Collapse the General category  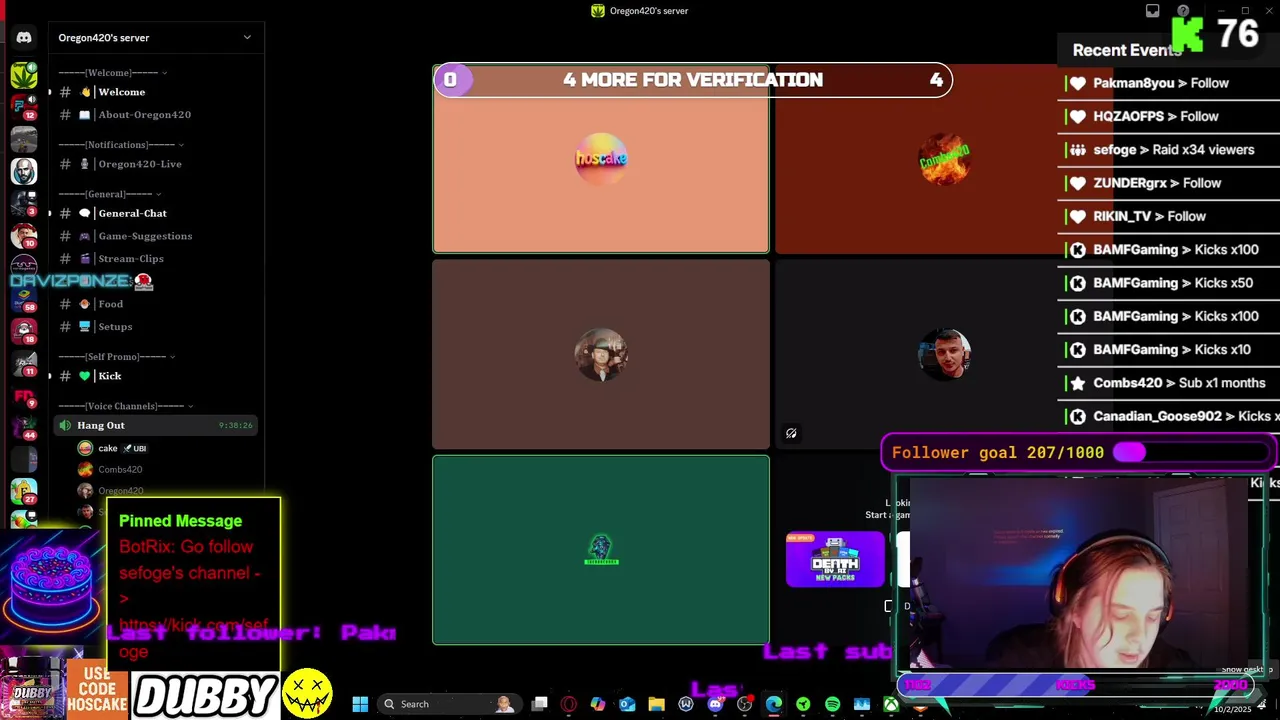[110, 194]
